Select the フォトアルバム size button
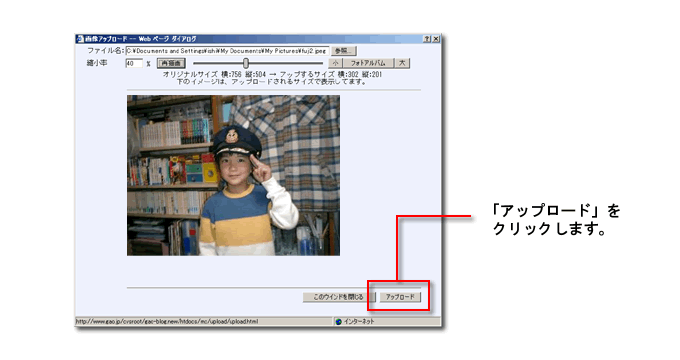 368,63
